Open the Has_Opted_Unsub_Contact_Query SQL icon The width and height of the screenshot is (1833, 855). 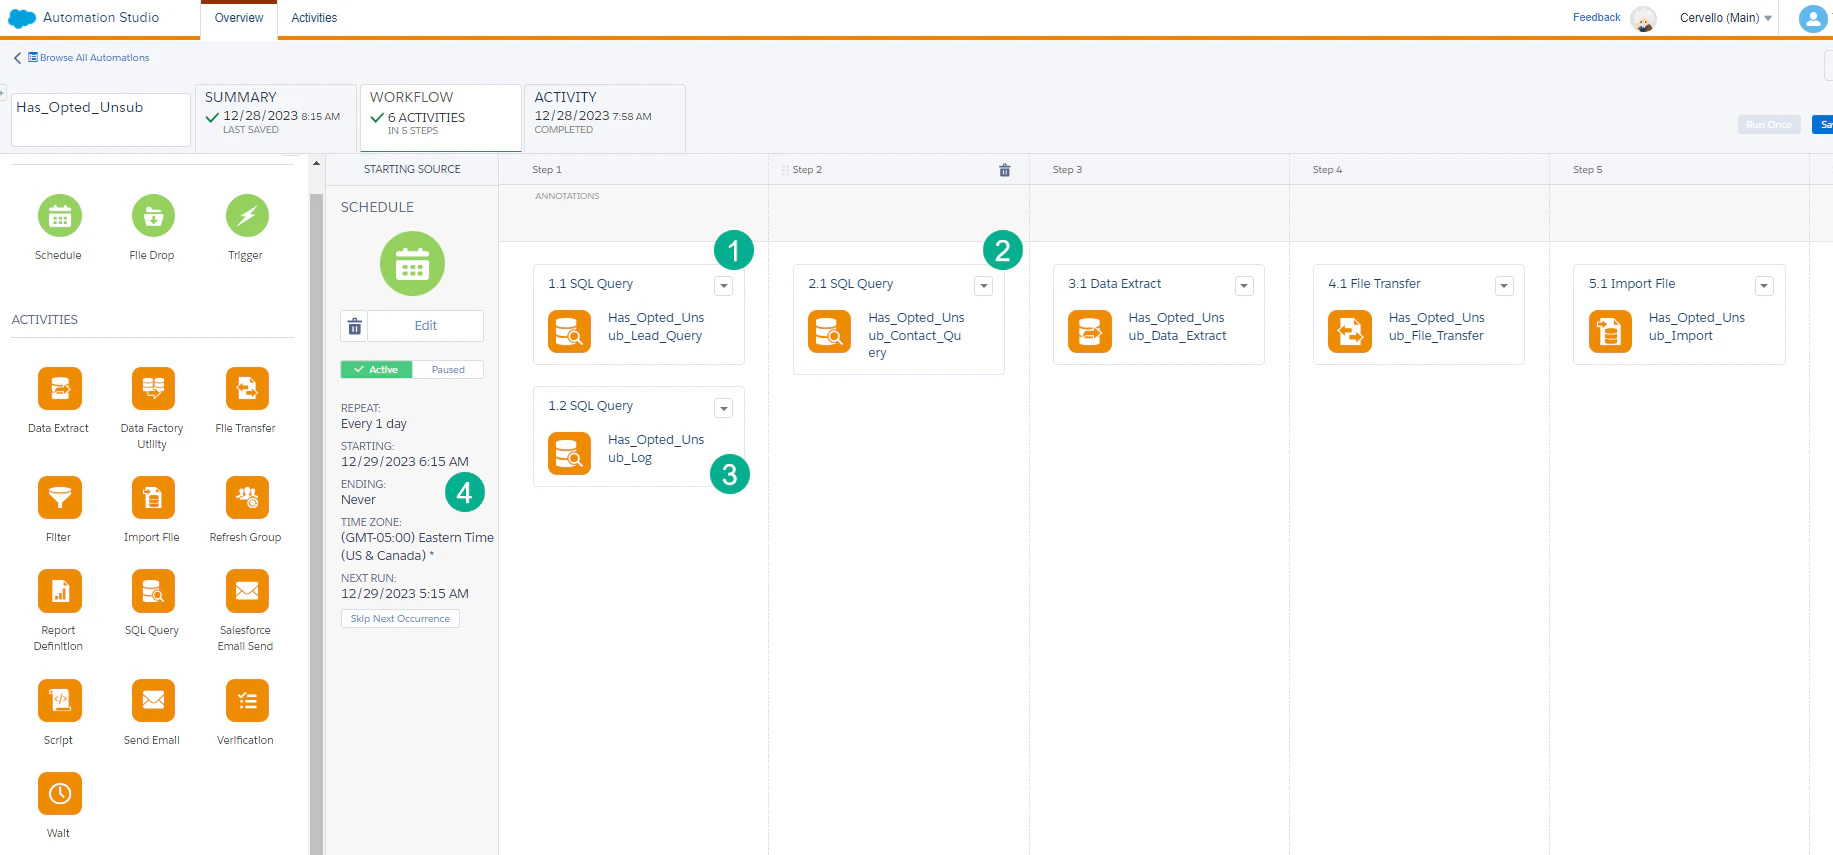830,332
